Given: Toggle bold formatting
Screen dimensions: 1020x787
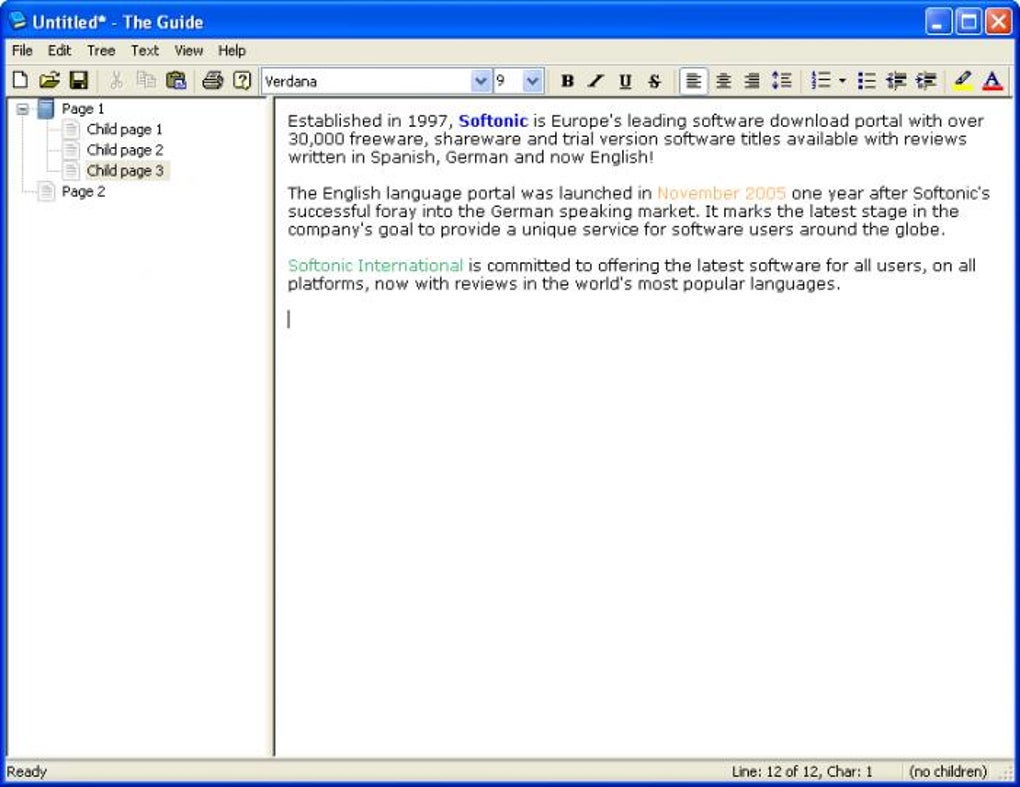Looking at the screenshot, I should [x=567, y=81].
